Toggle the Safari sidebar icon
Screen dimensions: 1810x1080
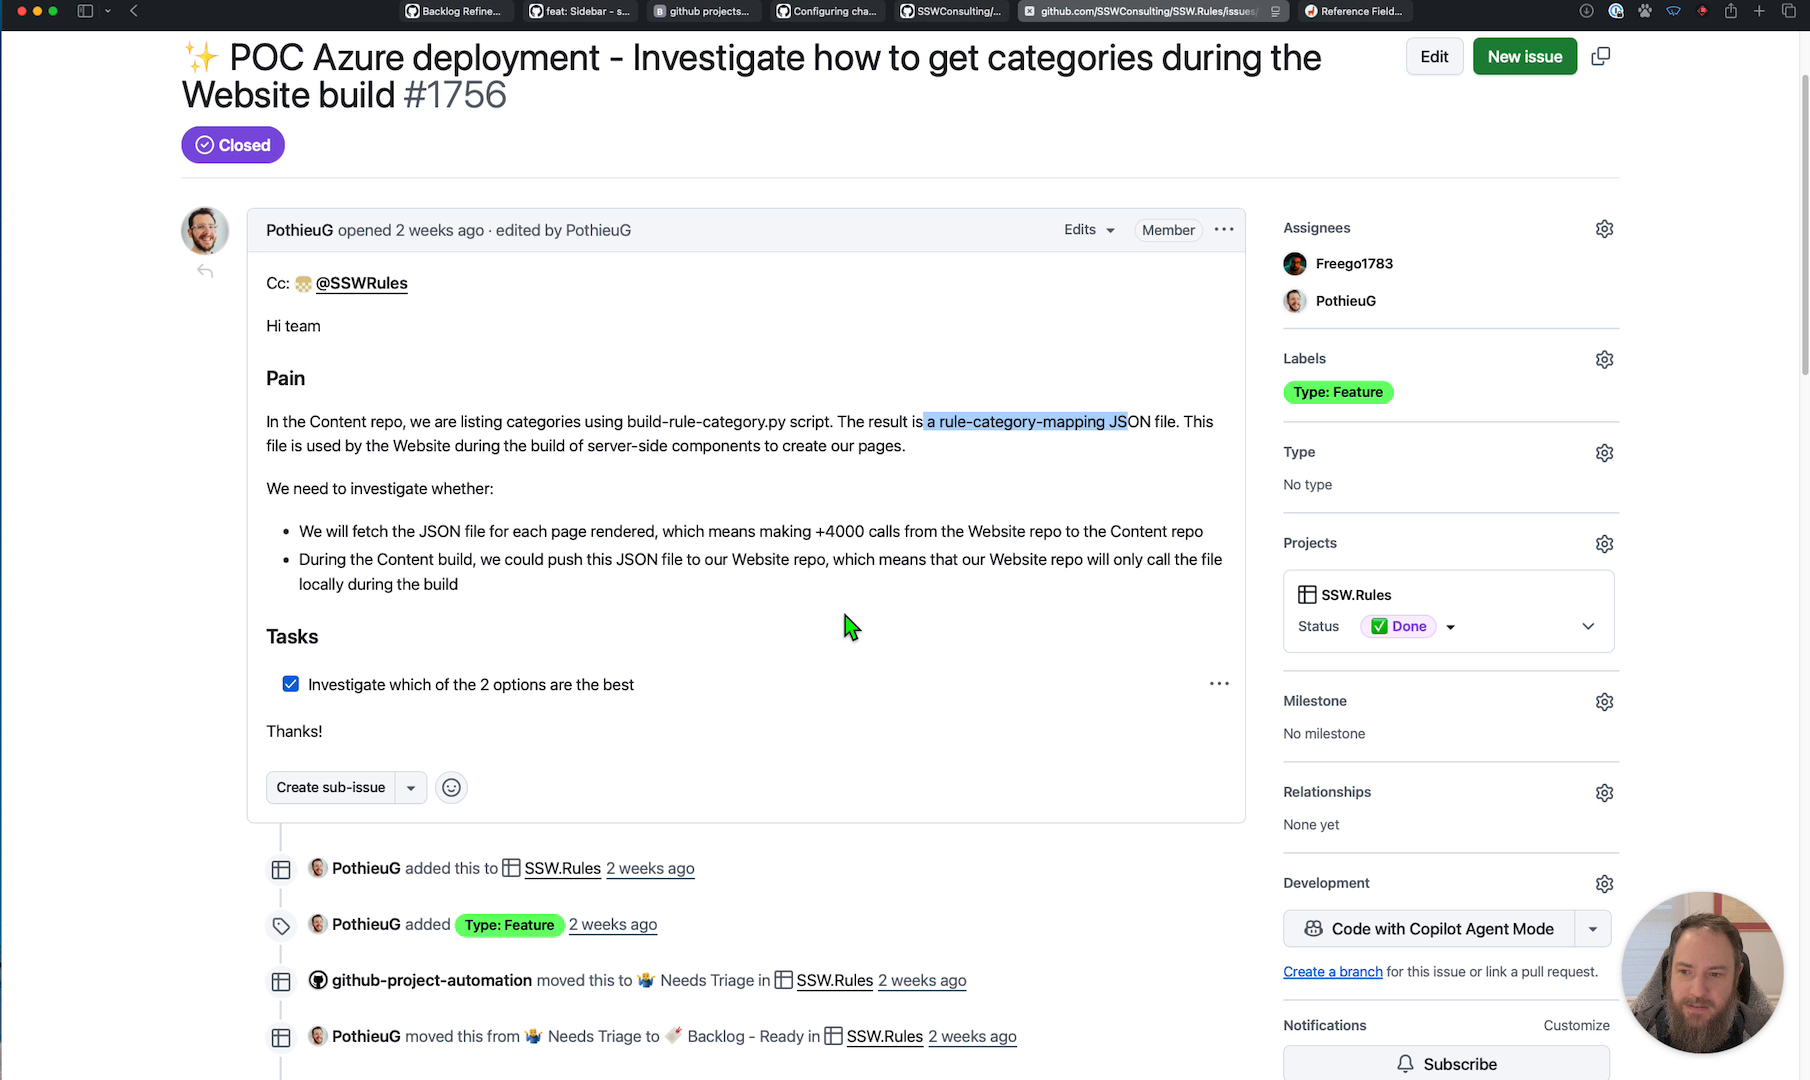pyautogui.click(x=85, y=11)
